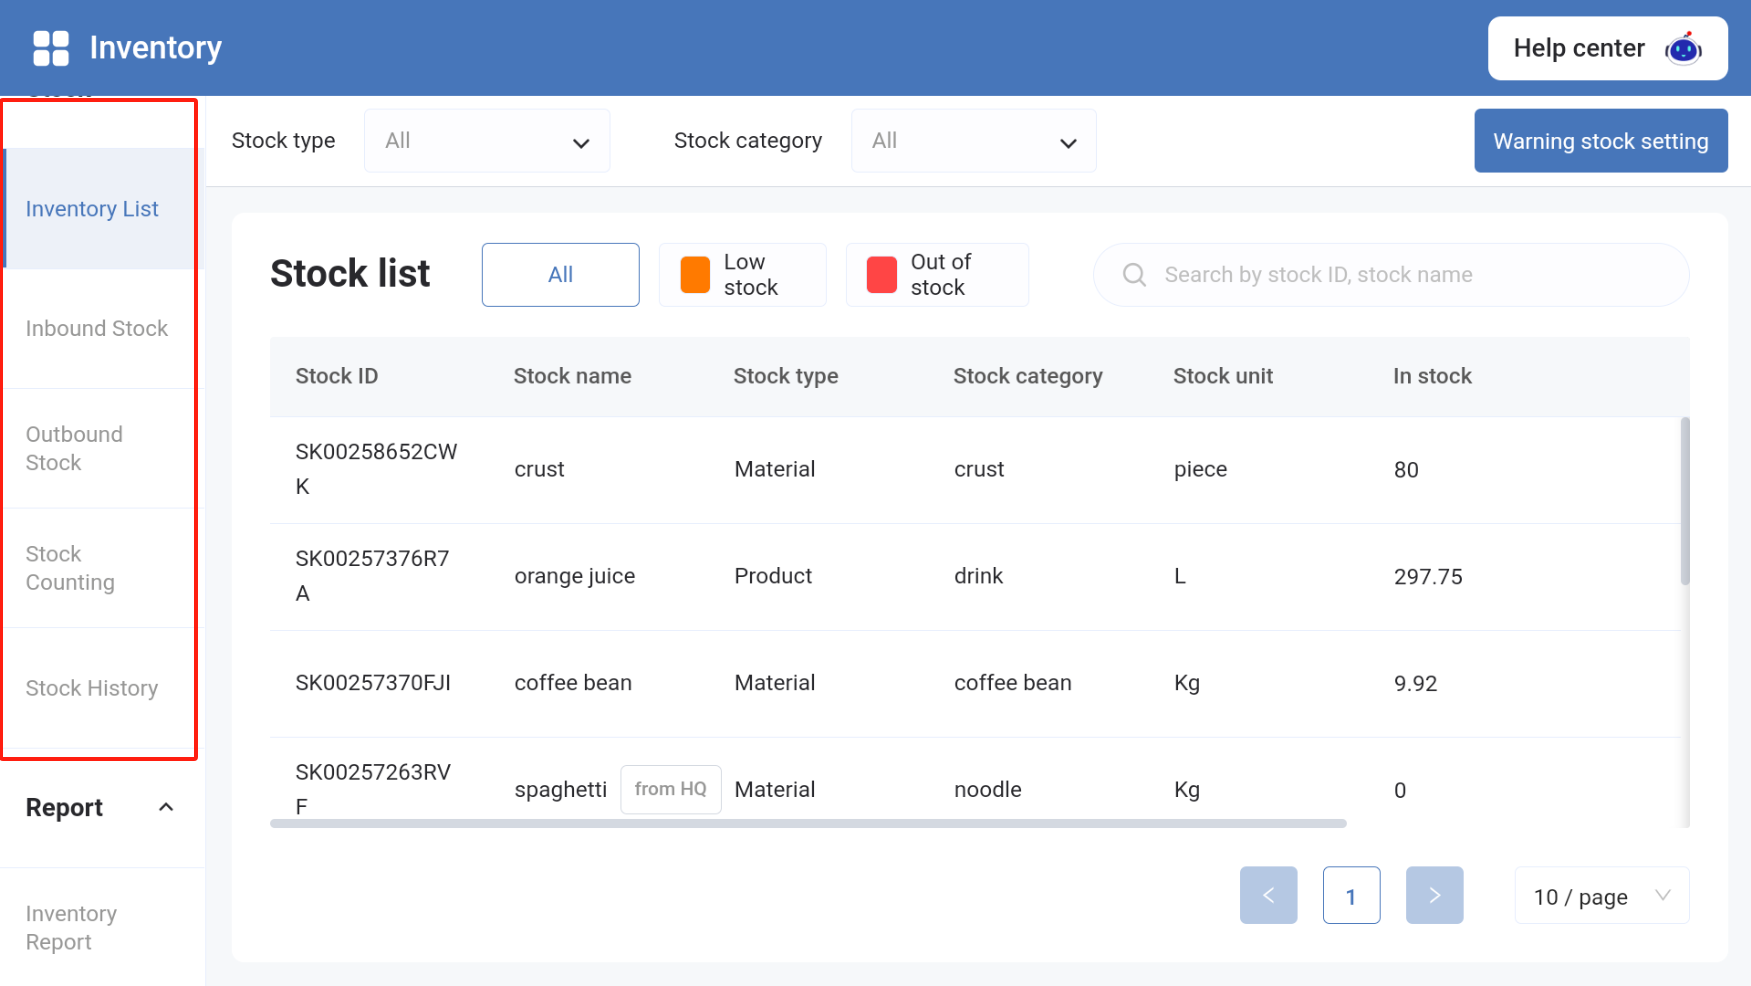This screenshot has width=1751, height=986.
Task: Open Stock History from the sidebar
Action: coord(92,688)
